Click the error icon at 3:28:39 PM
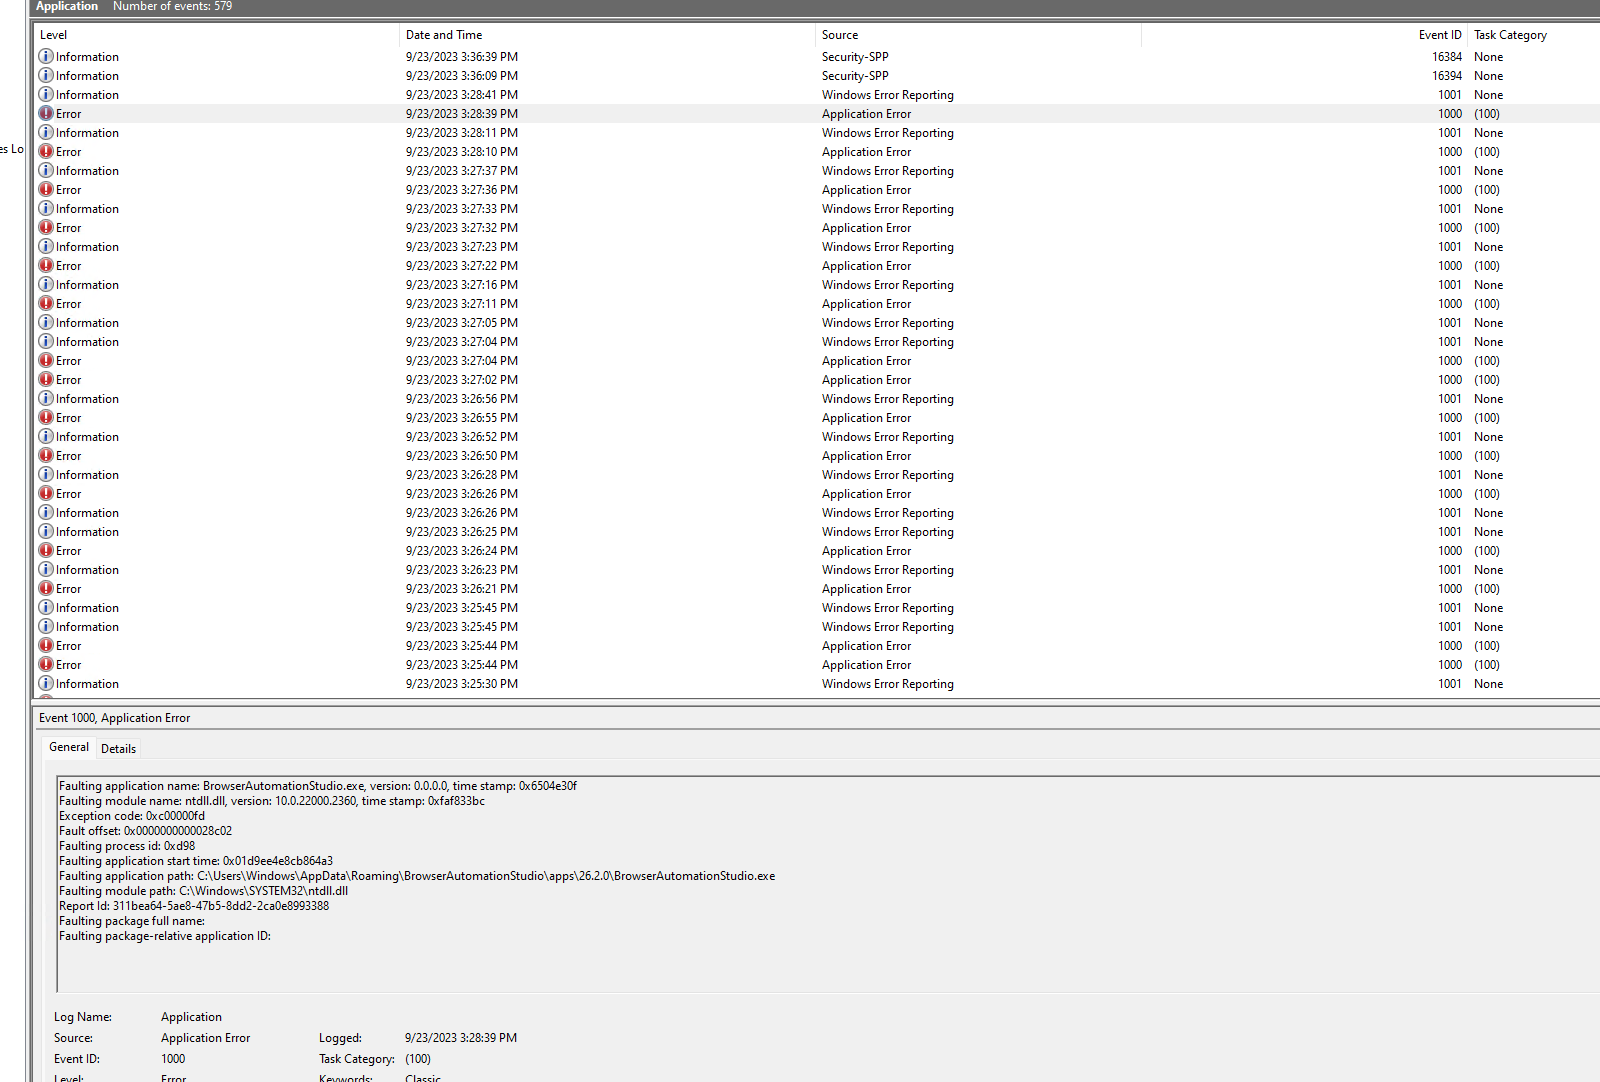Viewport: 1600px width, 1082px height. pyautogui.click(x=46, y=114)
